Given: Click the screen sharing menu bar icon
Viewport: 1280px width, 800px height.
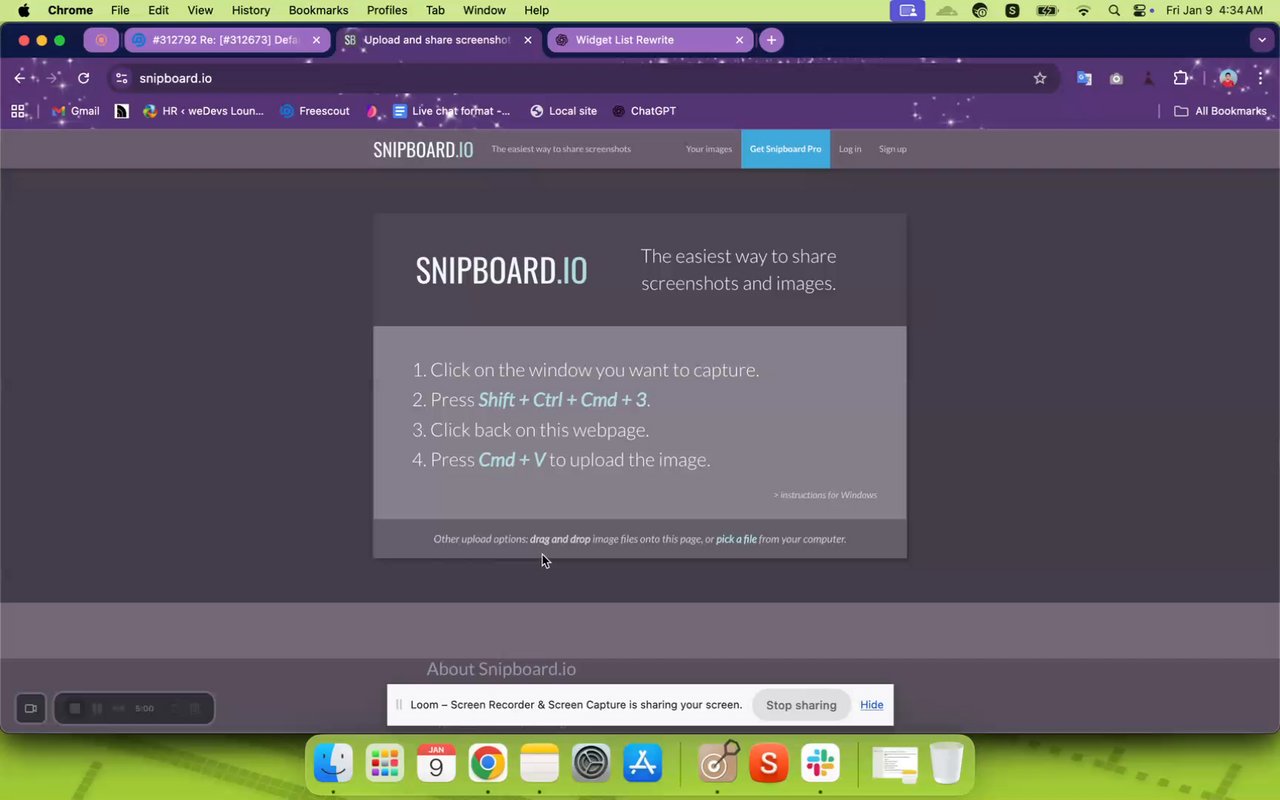Looking at the screenshot, I should click(908, 10).
